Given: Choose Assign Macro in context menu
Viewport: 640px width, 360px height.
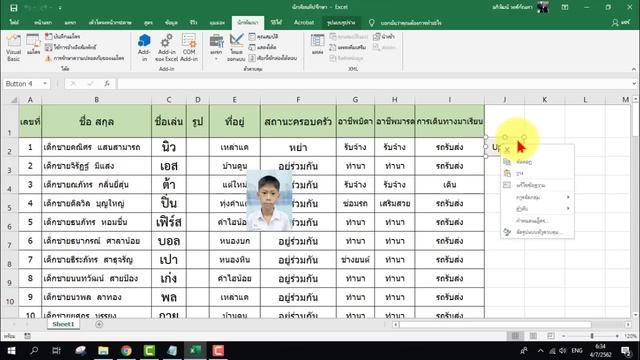Looking at the screenshot, I should click(537, 220).
